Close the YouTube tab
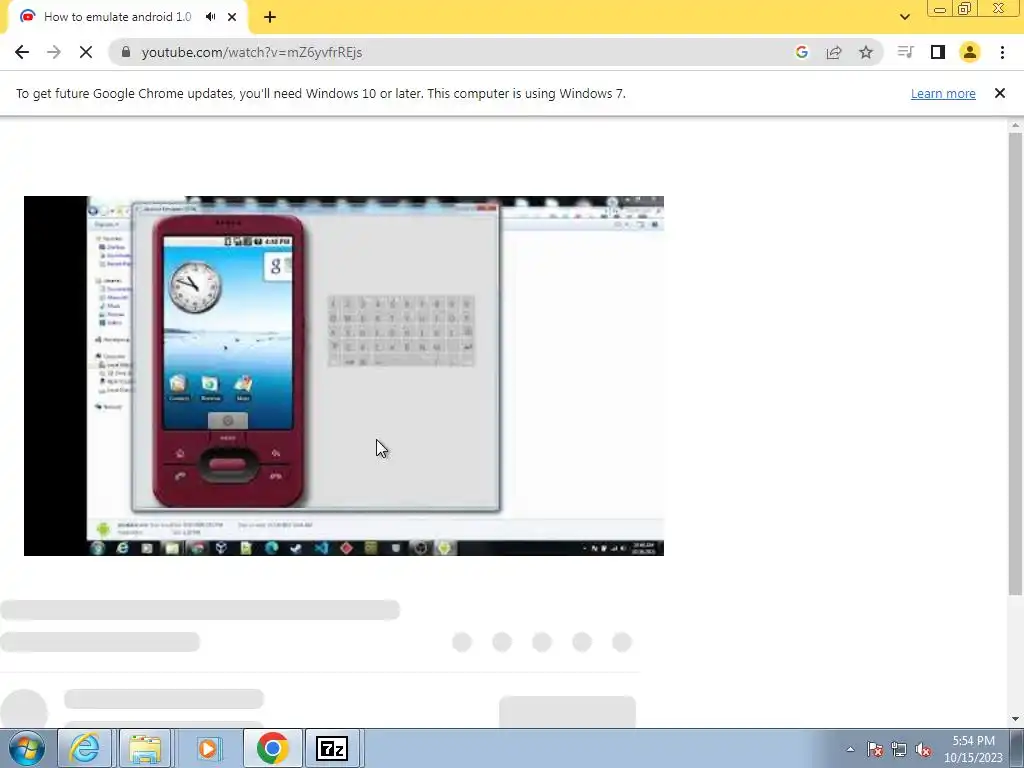The image size is (1024, 768). (x=232, y=17)
